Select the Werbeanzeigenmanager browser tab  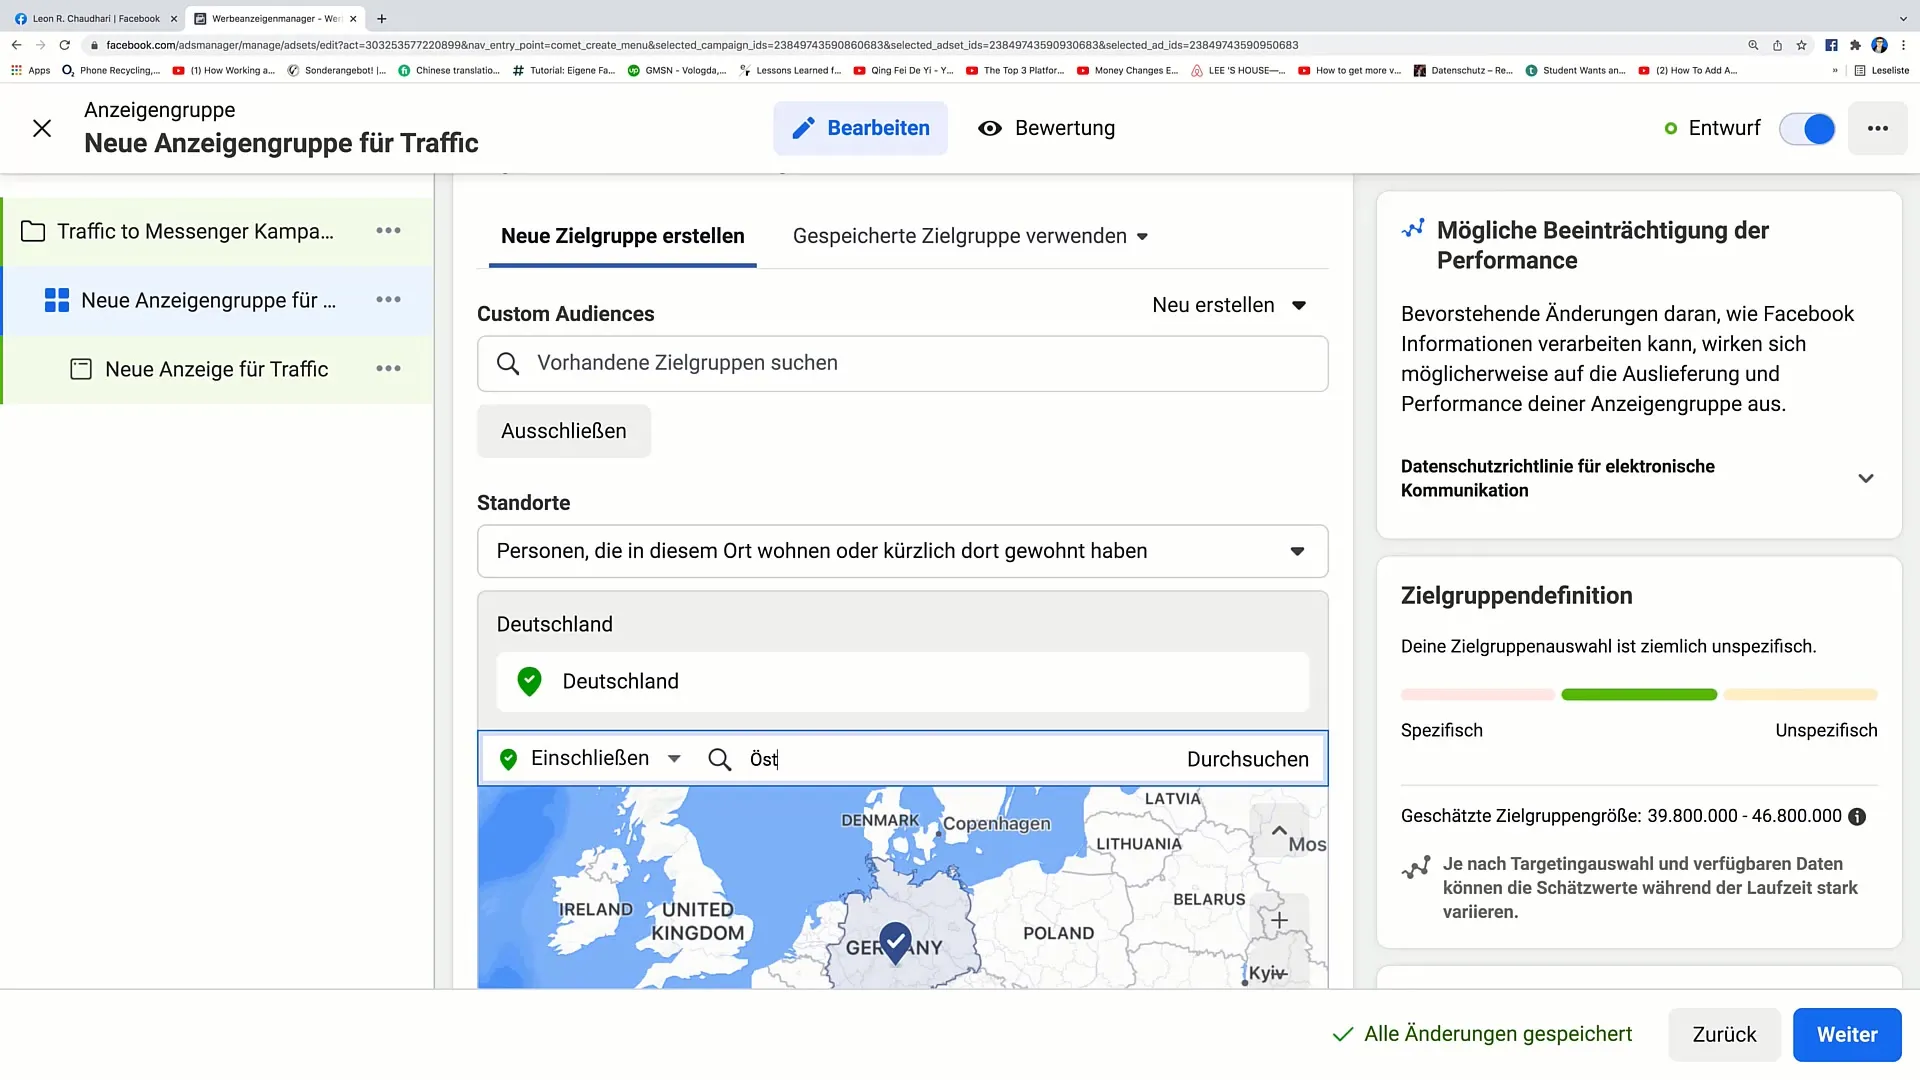click(x=273, y=18)
